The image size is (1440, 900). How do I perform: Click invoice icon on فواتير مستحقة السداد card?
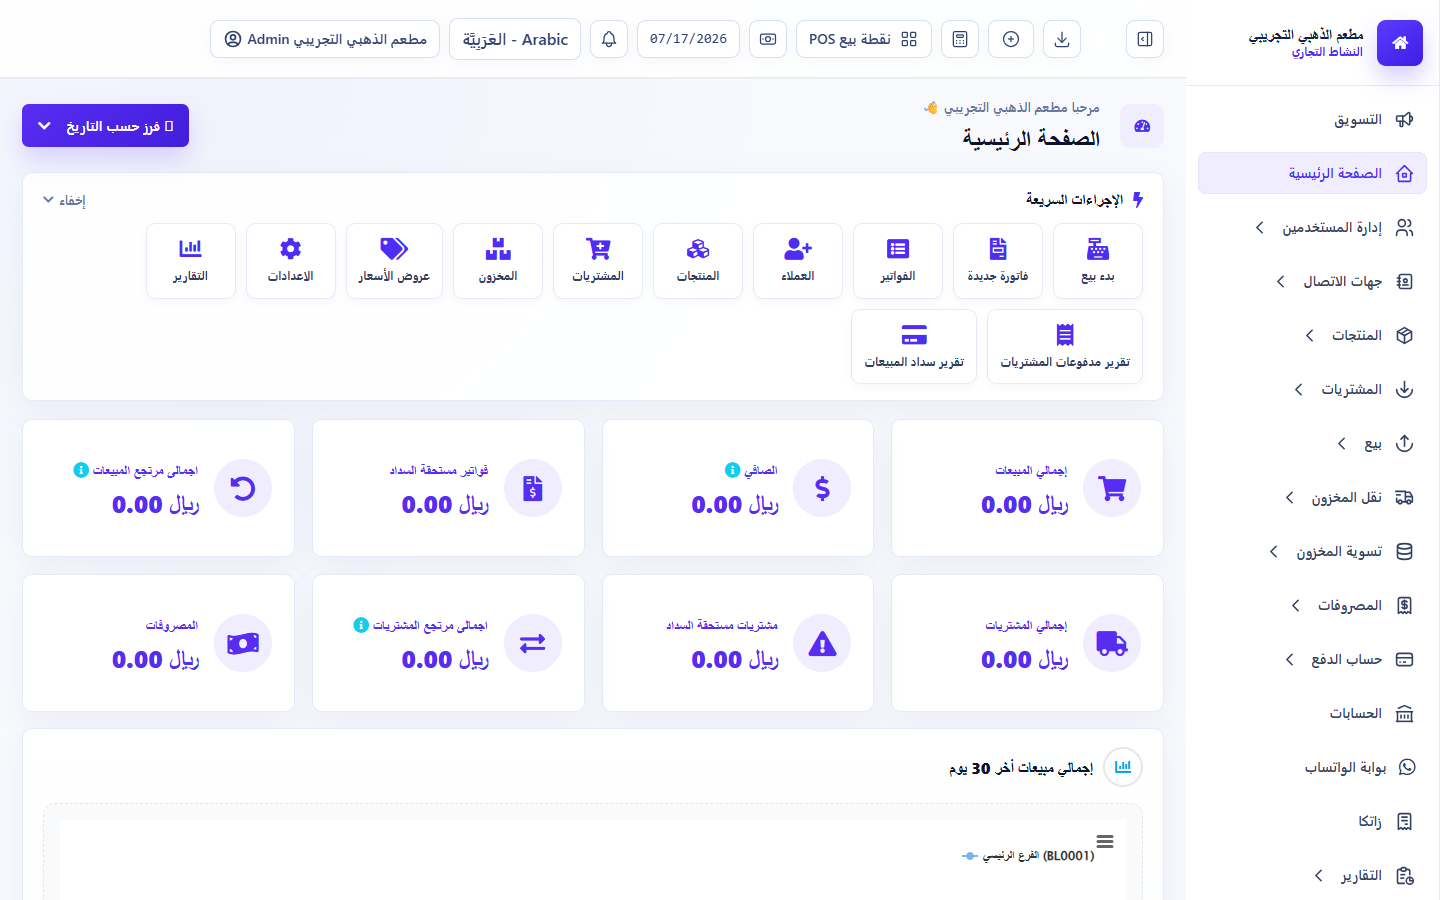click(533, 488)
